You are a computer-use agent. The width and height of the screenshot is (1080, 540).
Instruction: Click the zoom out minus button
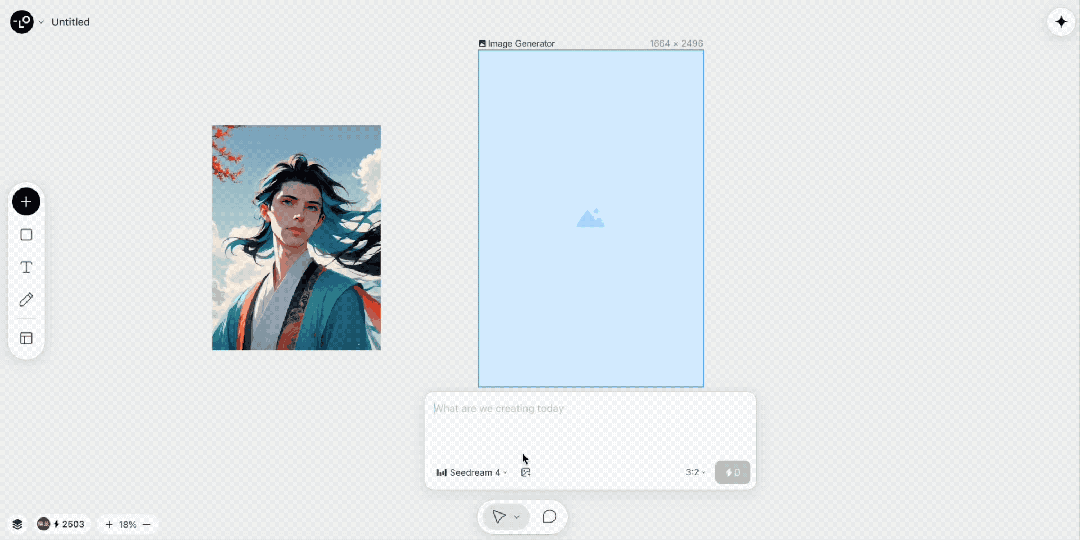pos(147,524)
